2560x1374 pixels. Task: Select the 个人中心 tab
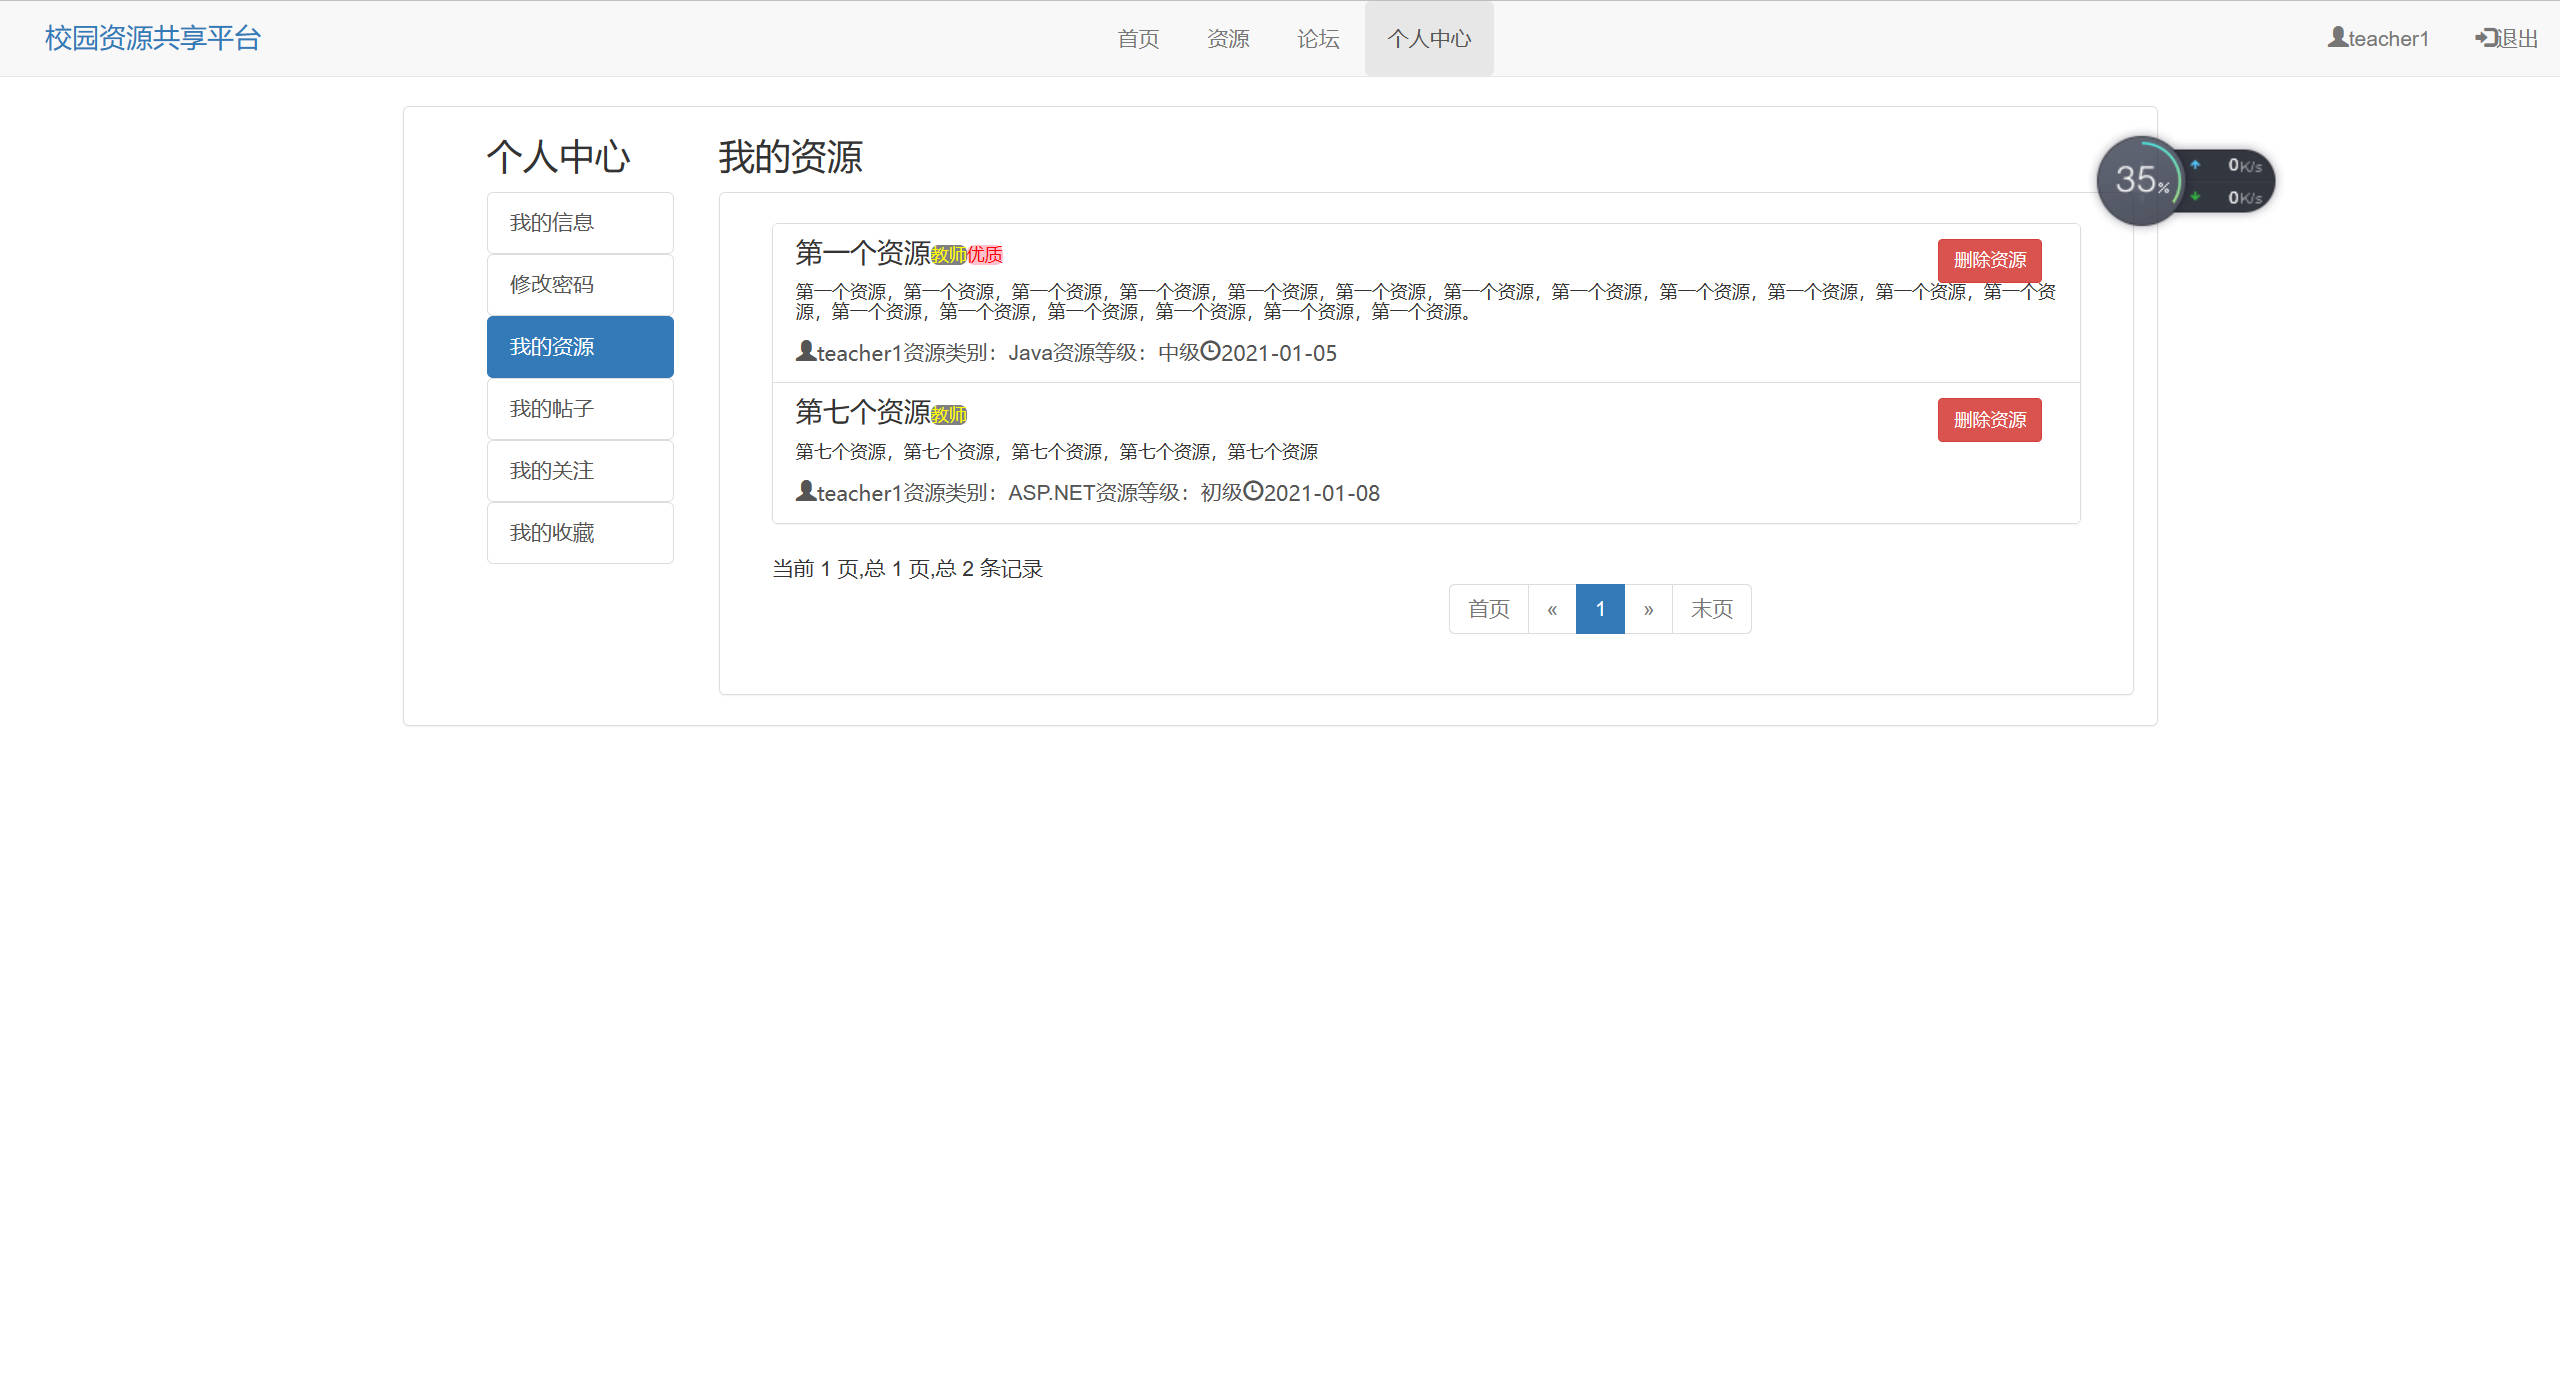tap(1429, 38)
